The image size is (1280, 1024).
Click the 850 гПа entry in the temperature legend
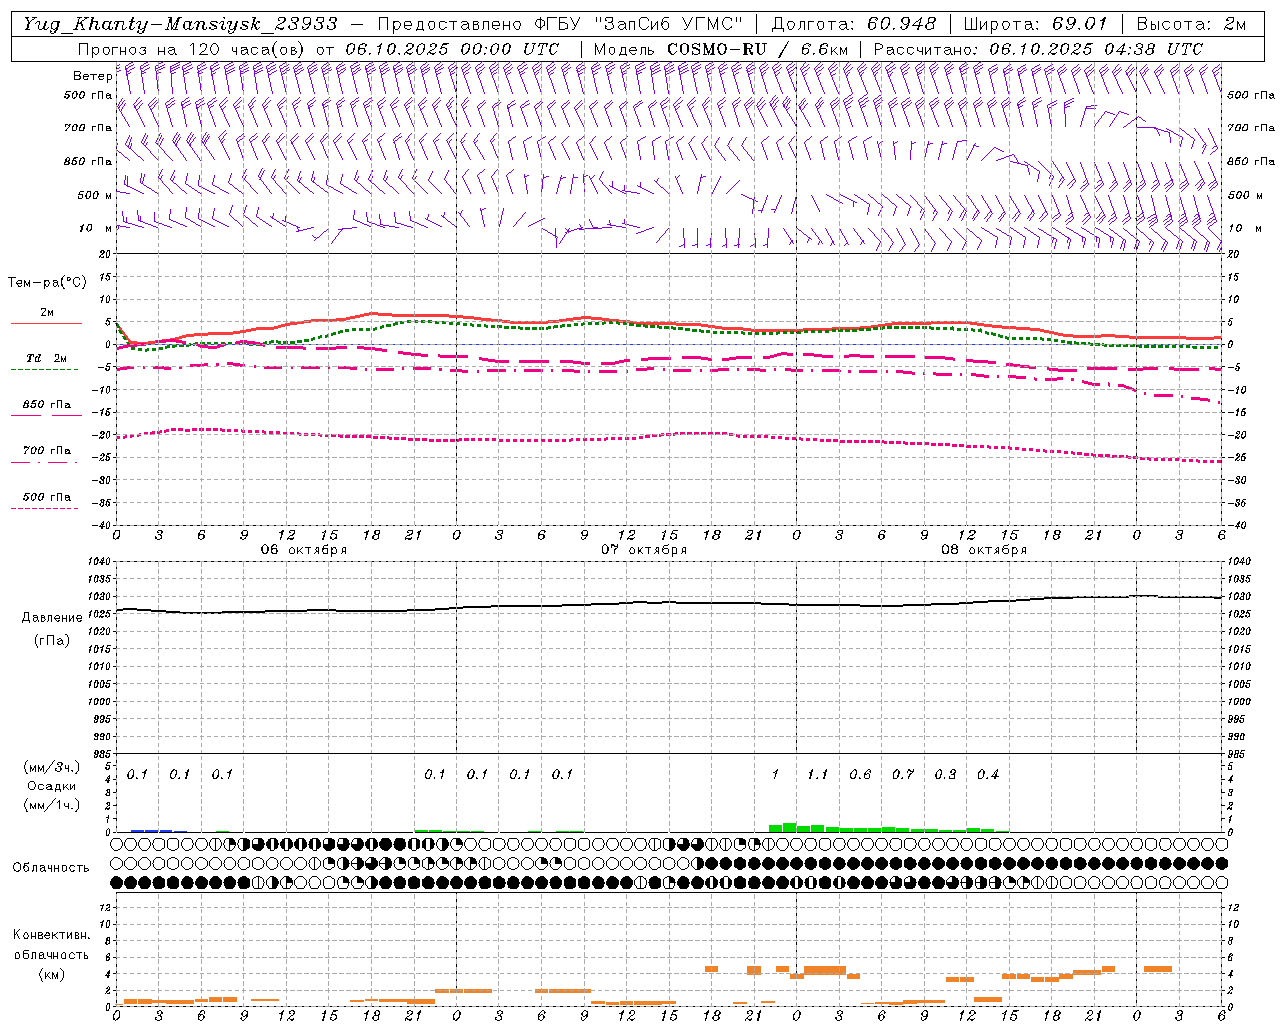(x=47, y=405)
